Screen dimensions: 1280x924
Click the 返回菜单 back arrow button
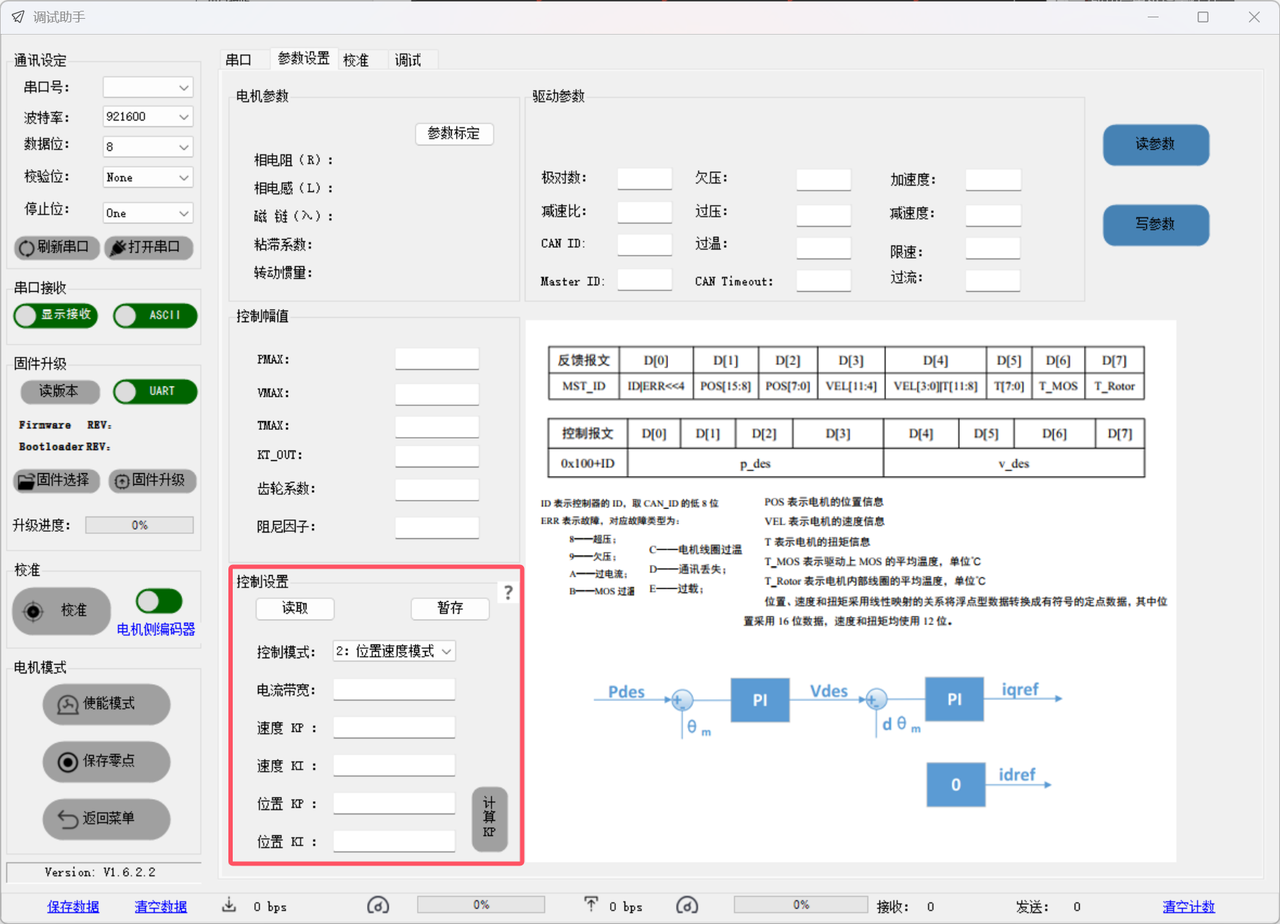point(106,819)
